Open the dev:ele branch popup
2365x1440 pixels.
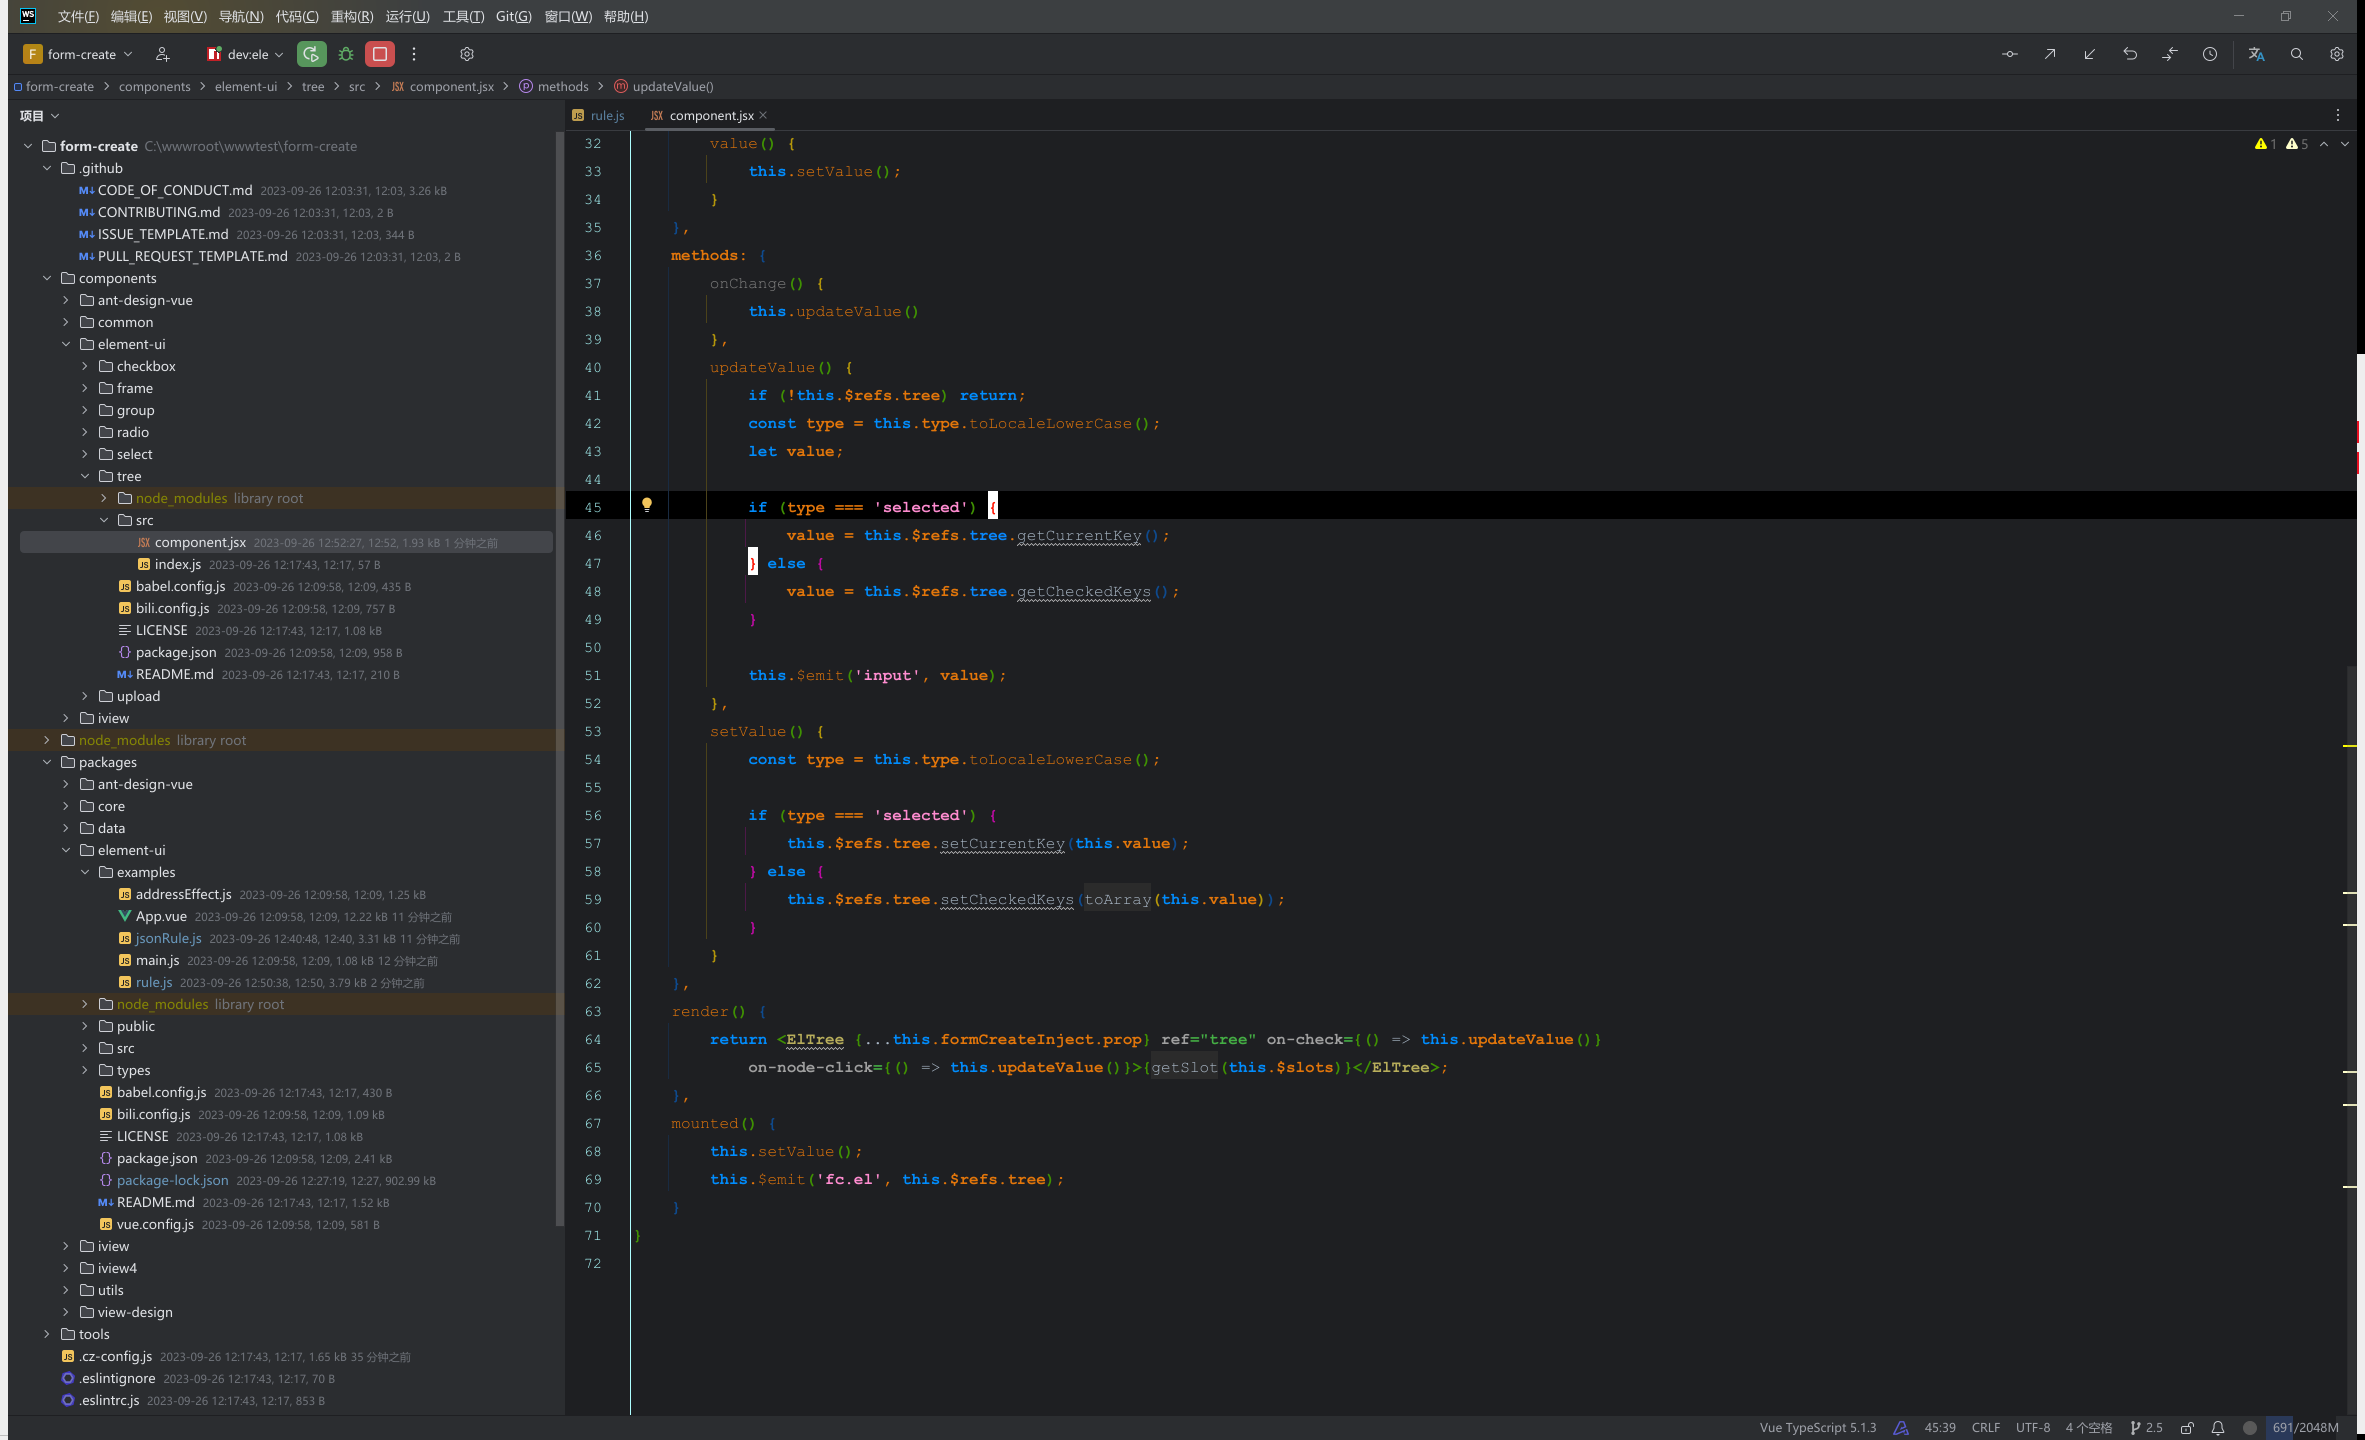point(243,54)
